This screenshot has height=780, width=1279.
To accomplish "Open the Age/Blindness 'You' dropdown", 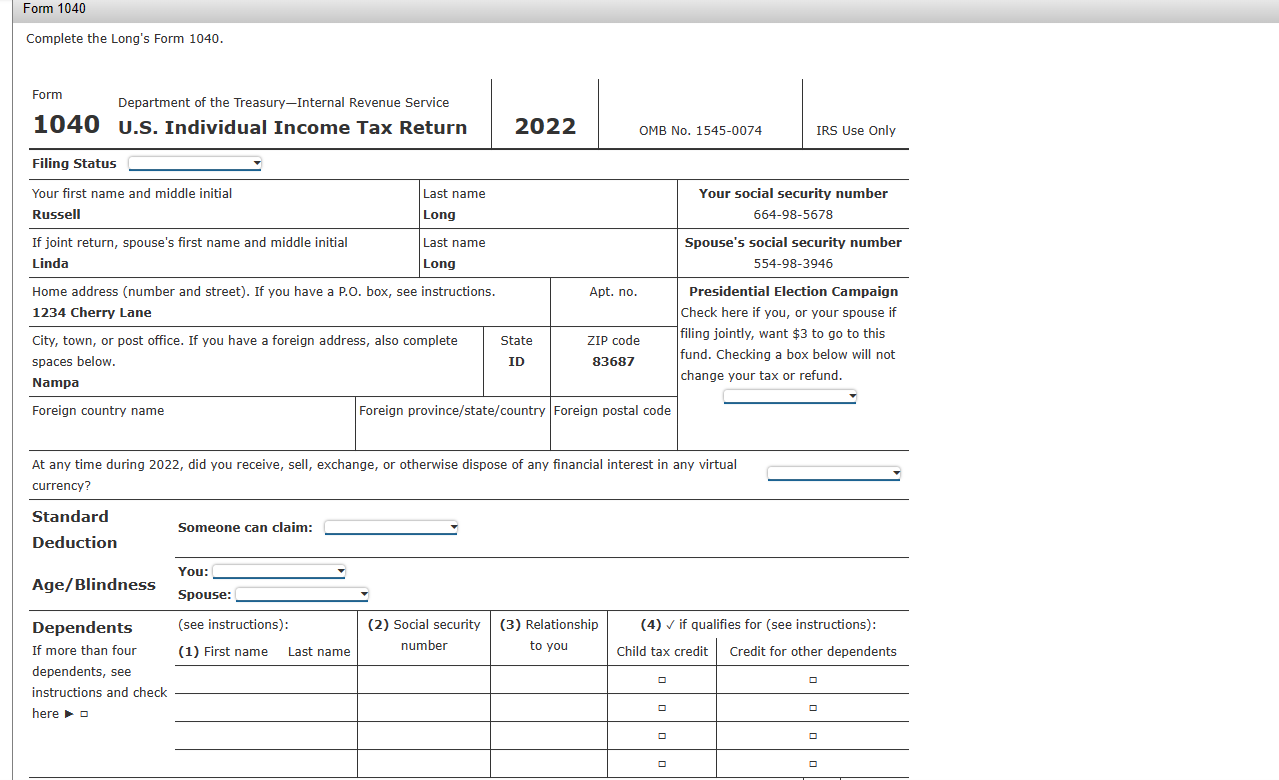I will [x=279, y=571].
